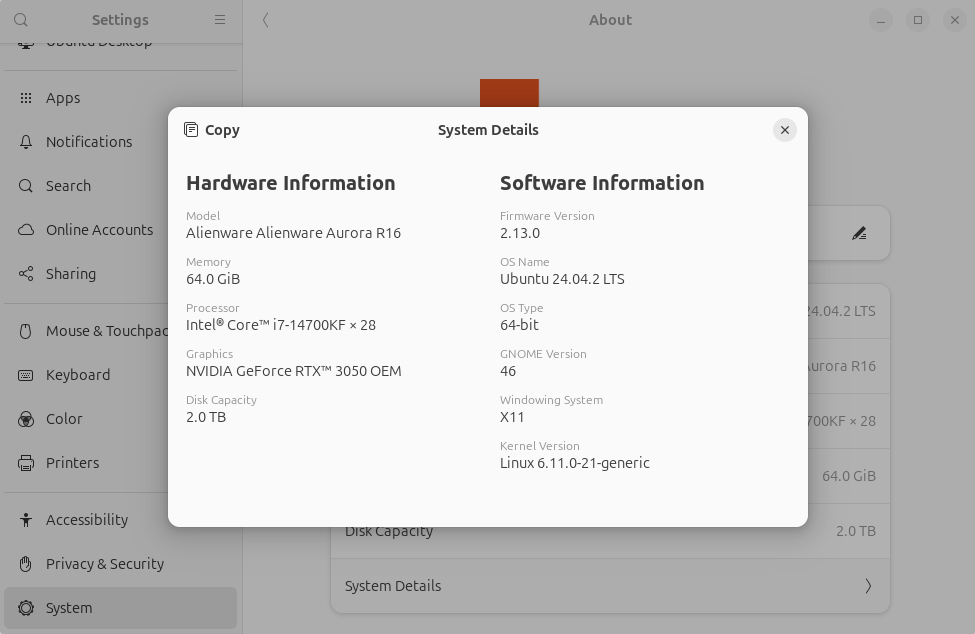The width and height of the screenshot is (975, 634).
Task: Click the 64-bit OS type value
Action: coord(519,325)
